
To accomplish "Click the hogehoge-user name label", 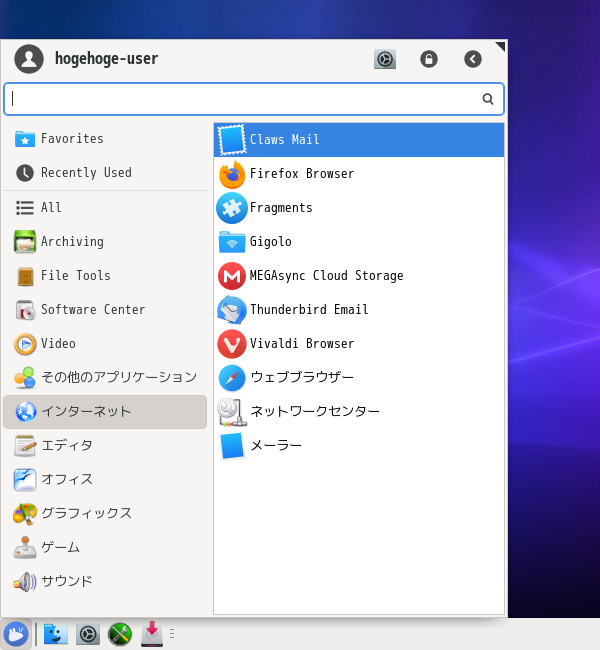I will click(107, 58).
